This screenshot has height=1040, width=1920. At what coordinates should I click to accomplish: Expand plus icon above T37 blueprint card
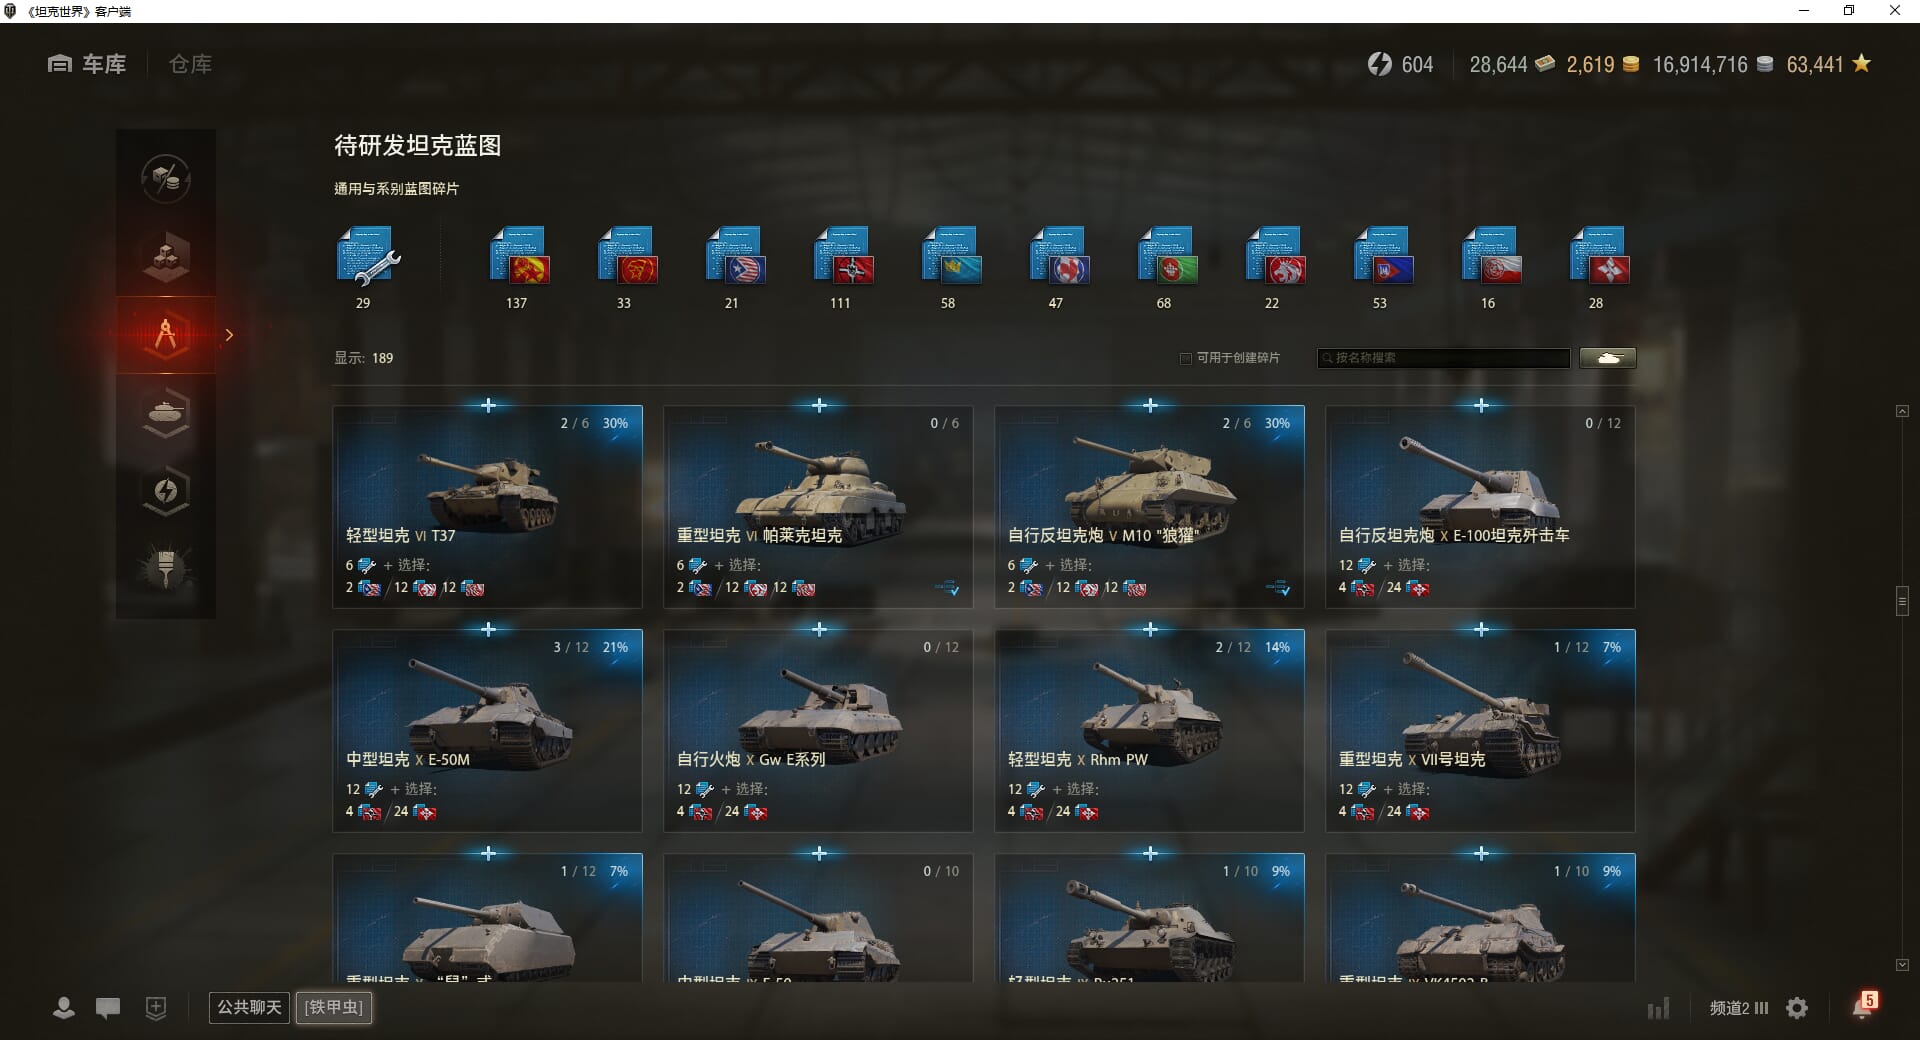click(488, 405)
